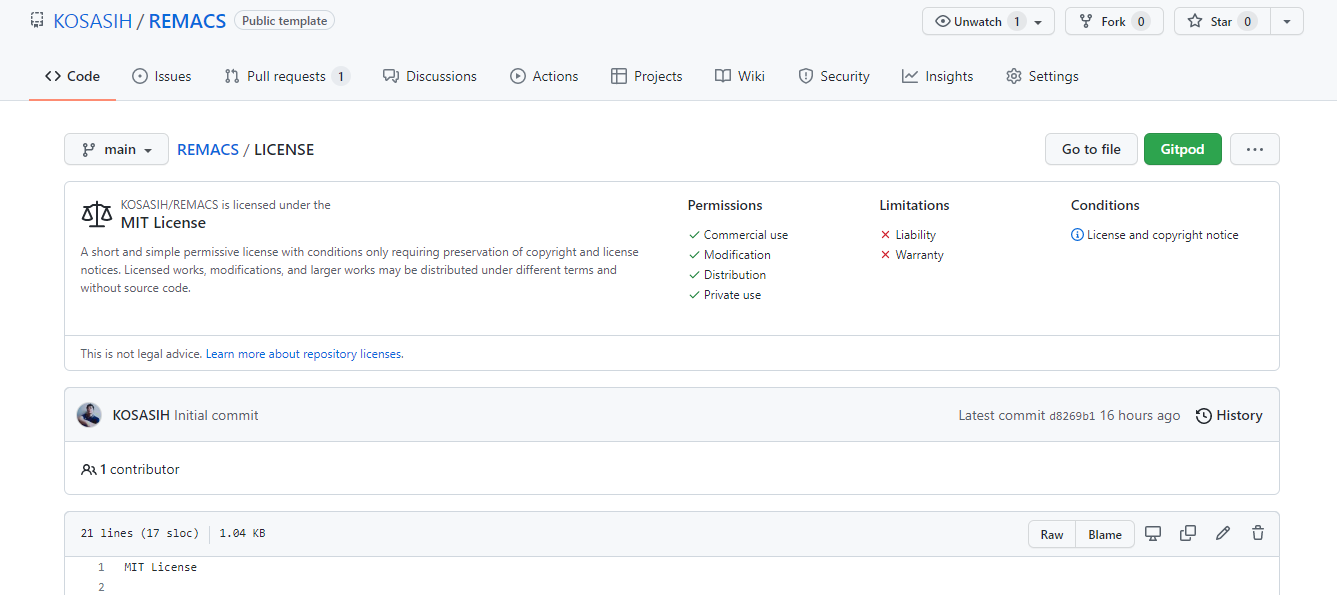
Task: Open commit hash d8269b1
Action: (x=1072, y=416)
